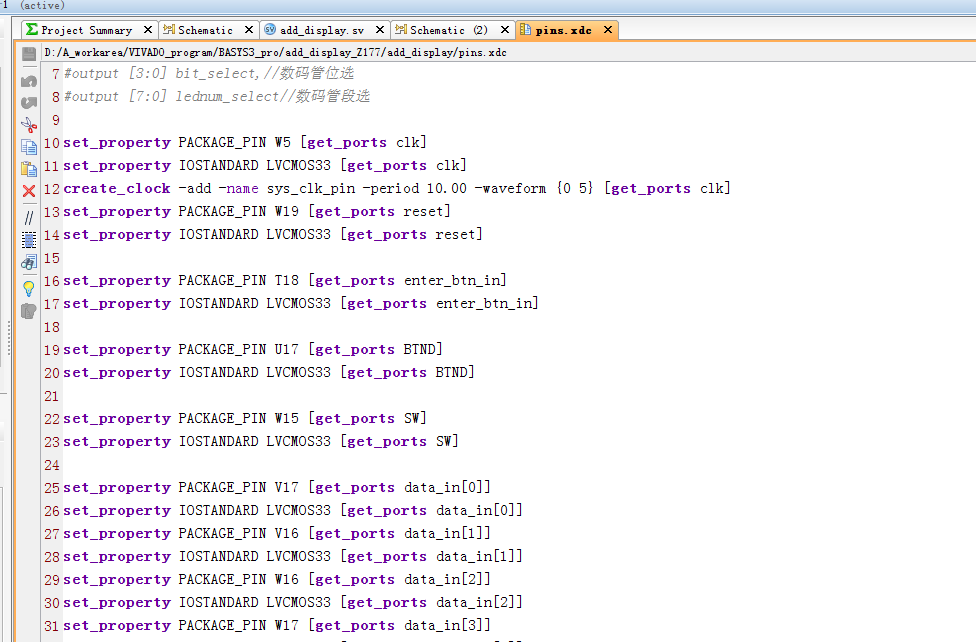Open language templates via the lightbulb icon
Image resolution: width=976 pixels, height=642 pixels.
pos(29,287)
